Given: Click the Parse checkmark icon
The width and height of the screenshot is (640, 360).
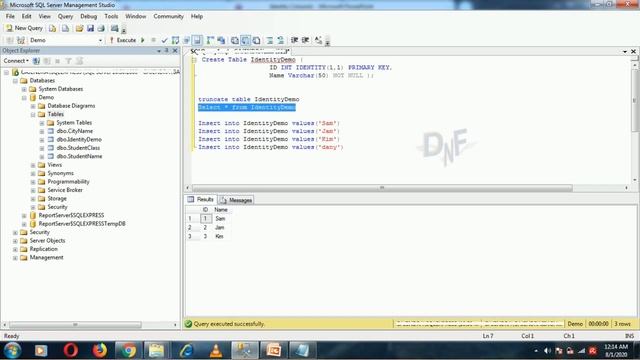Looking at the screenshot, I should 164,40.
